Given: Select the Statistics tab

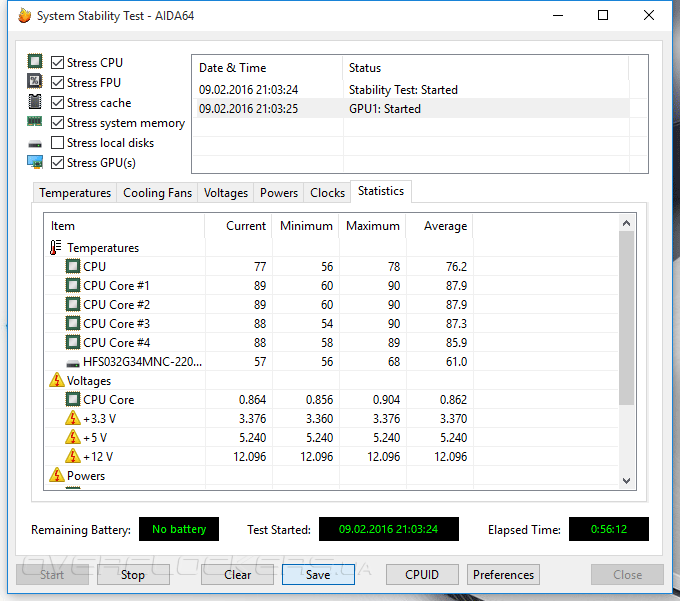Looking at the screenshot, I should coord(381,191).
